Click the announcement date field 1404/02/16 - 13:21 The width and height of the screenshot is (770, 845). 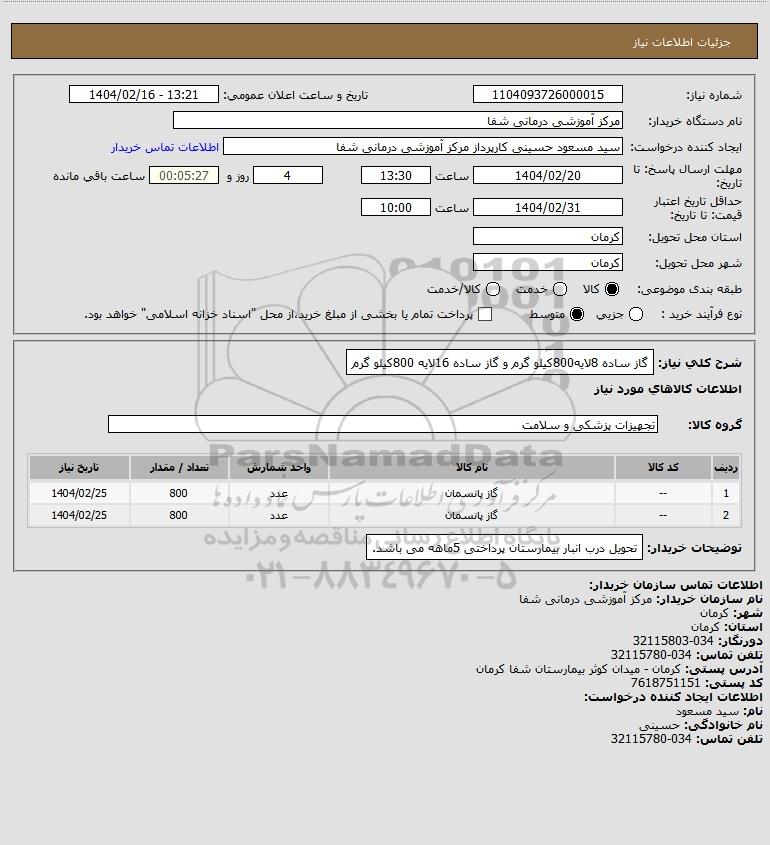(144, 94)
